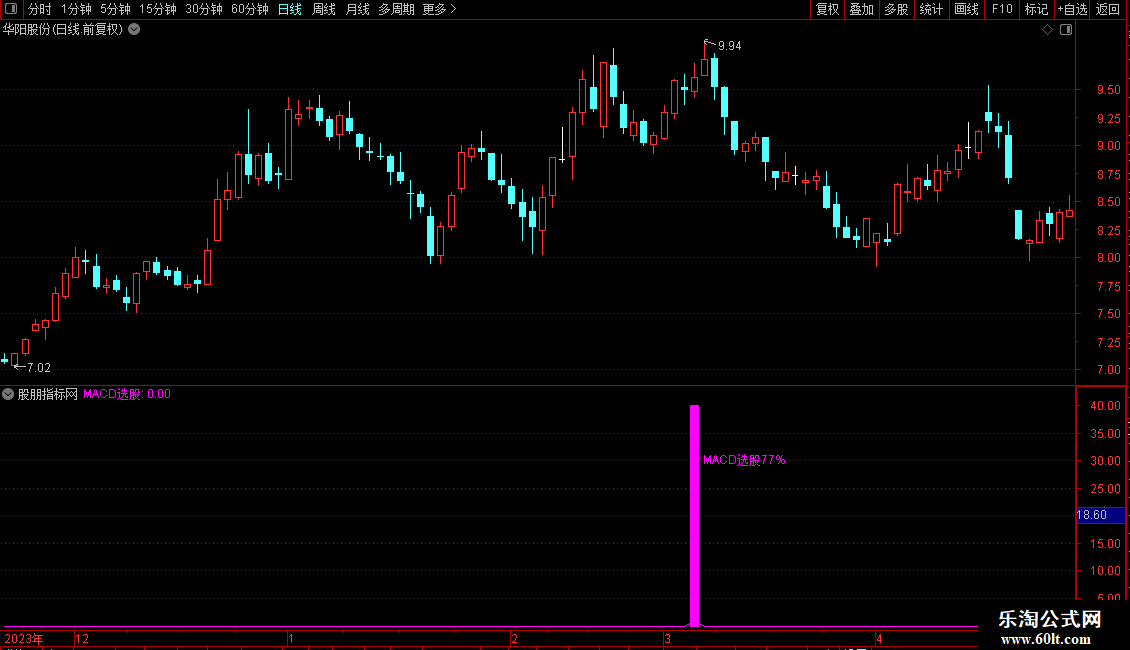This screenshot has height=650, width=1130.
Task: Select the 日线 daily tab
Action: (290, 9)
